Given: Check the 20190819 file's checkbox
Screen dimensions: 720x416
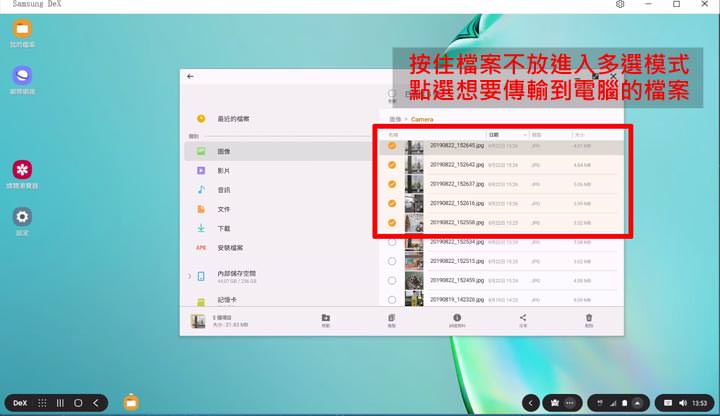Looking at the screenshot, I should pos(392,300).
